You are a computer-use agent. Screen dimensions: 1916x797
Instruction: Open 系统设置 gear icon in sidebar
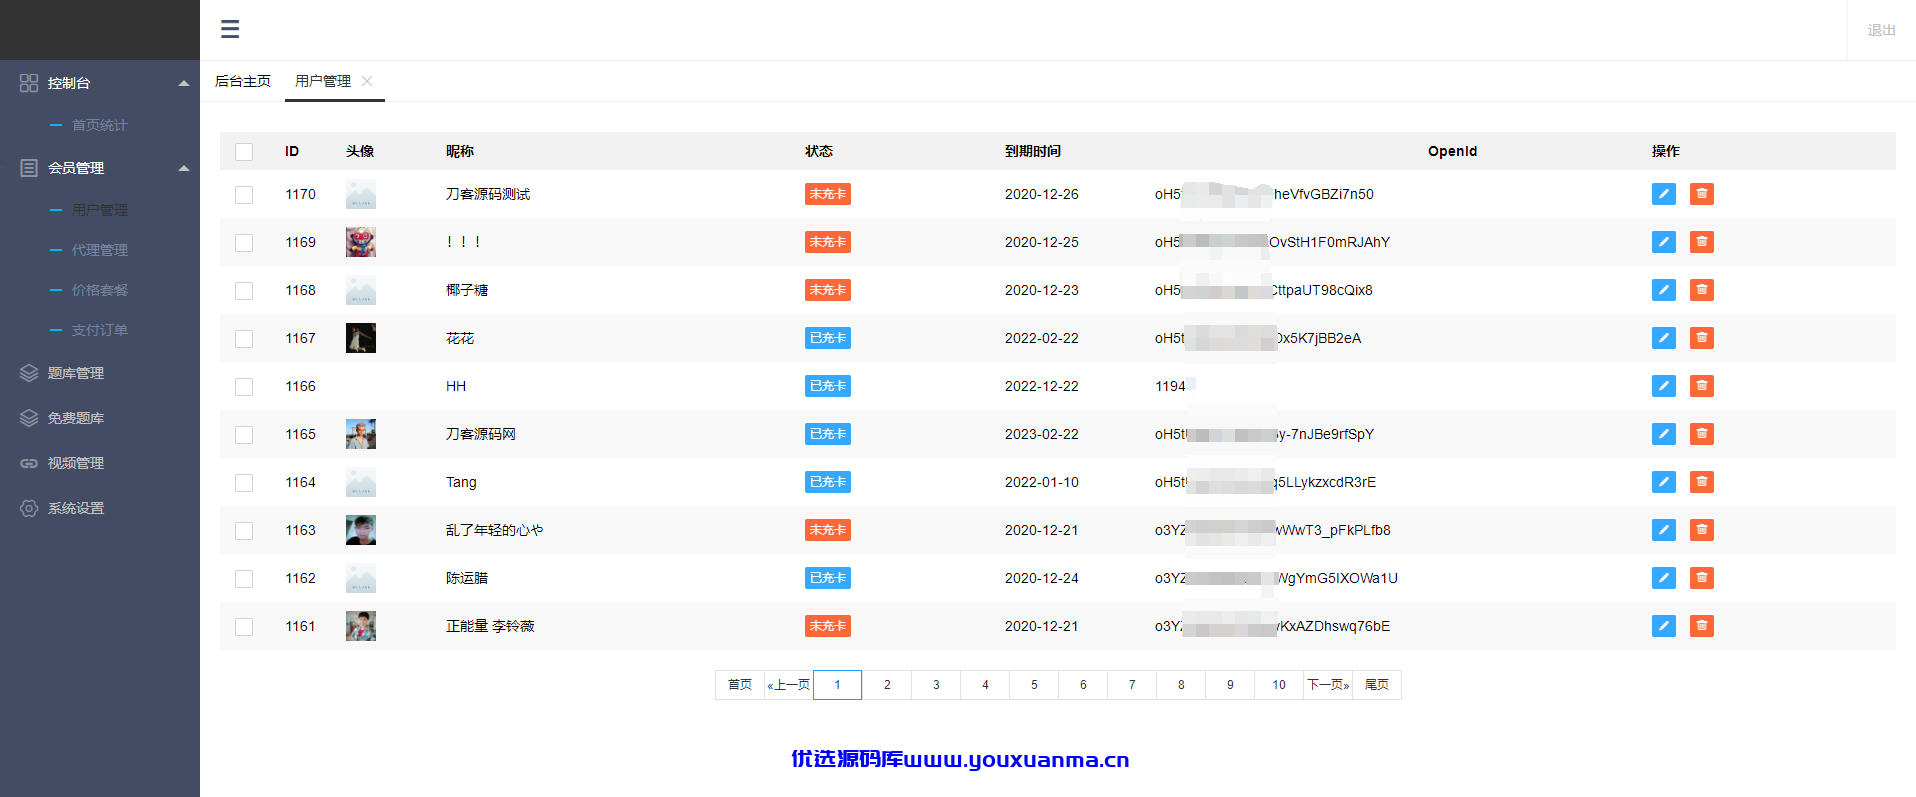tap(29, 508)
